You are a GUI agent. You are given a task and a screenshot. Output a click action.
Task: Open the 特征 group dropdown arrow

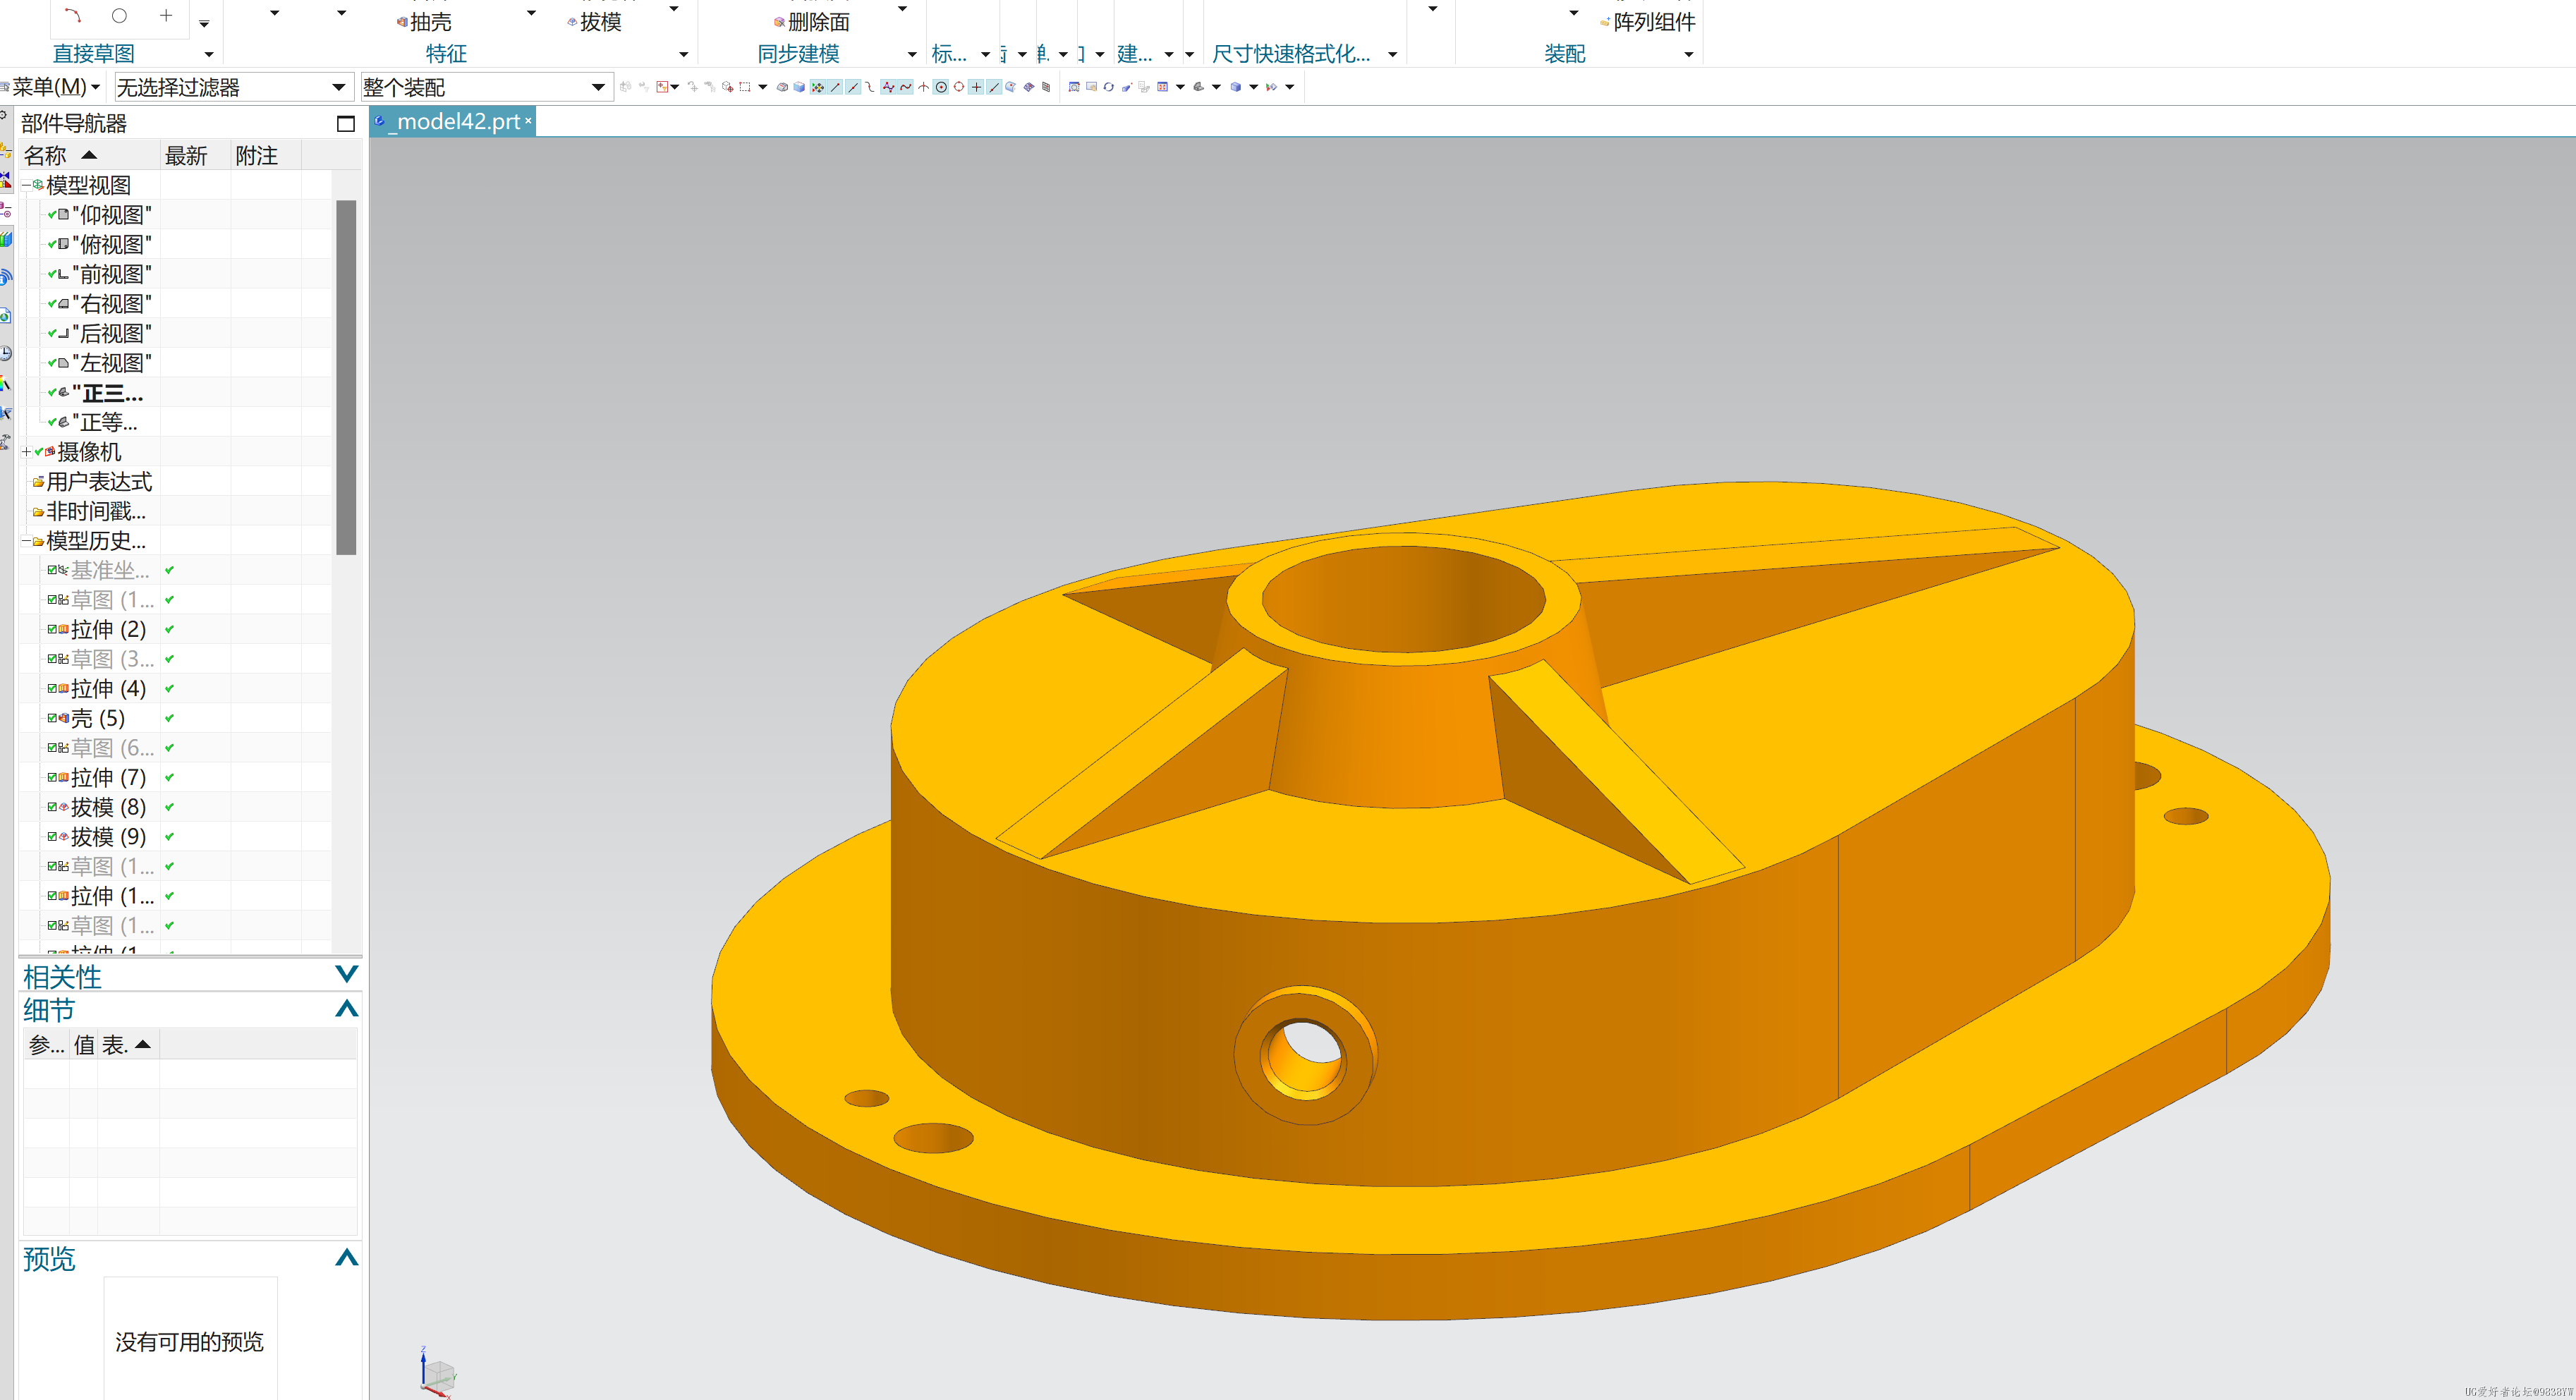click(684, 54)
